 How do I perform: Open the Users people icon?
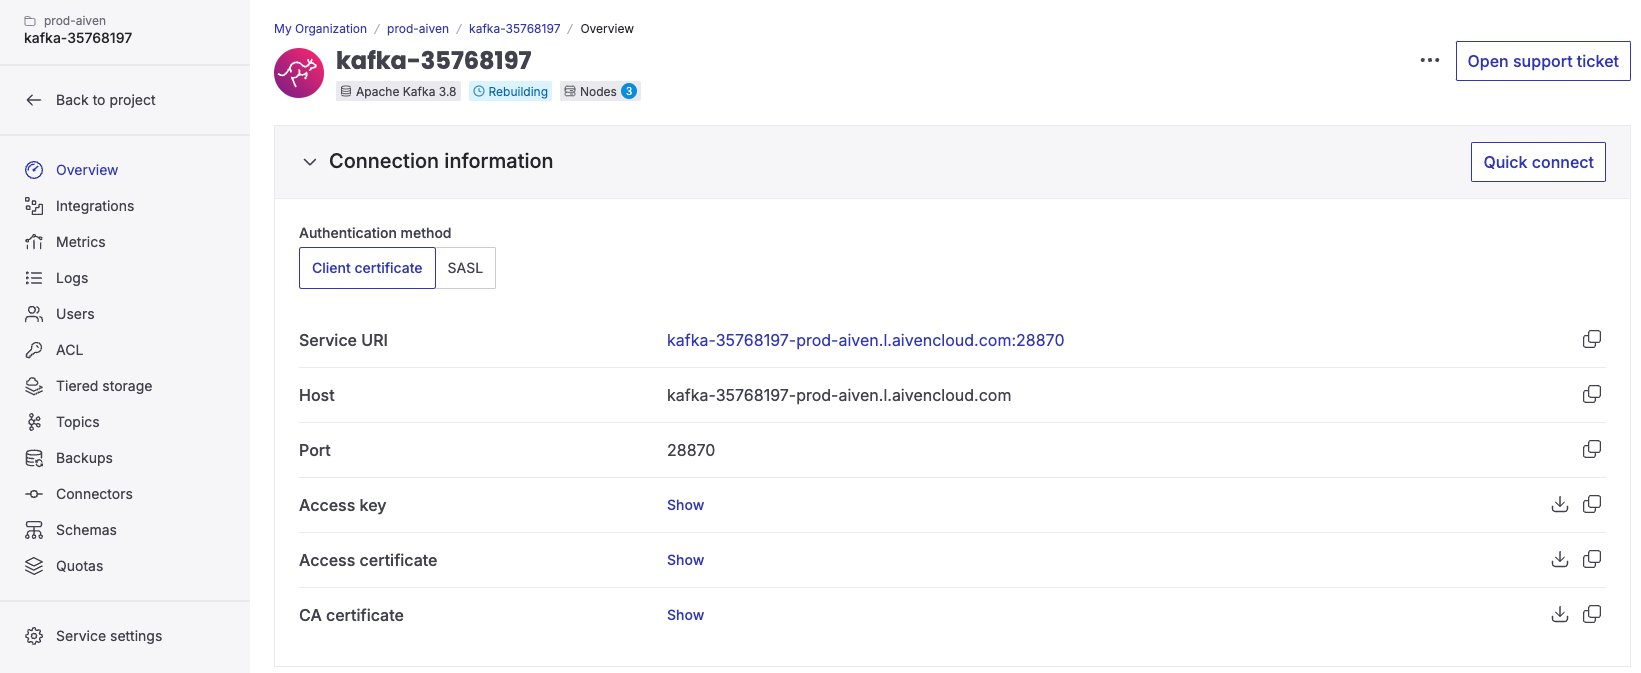(x=34, y=314)
